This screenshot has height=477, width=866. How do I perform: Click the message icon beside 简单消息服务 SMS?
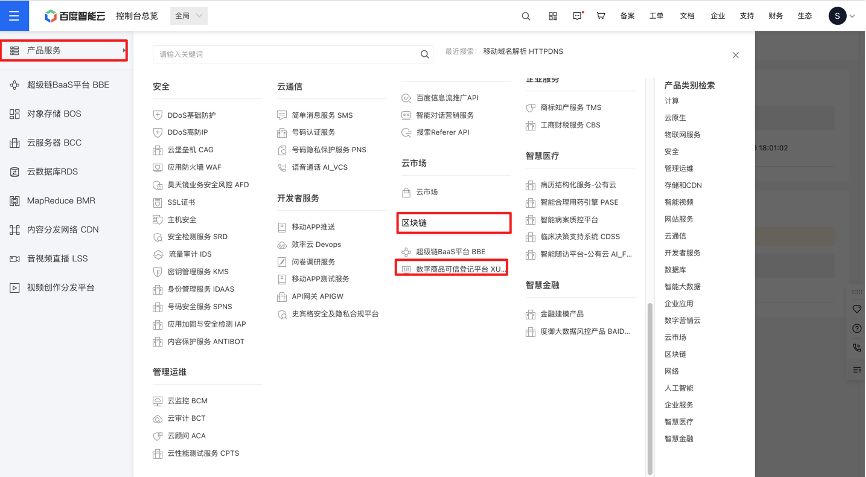(282, 115)
